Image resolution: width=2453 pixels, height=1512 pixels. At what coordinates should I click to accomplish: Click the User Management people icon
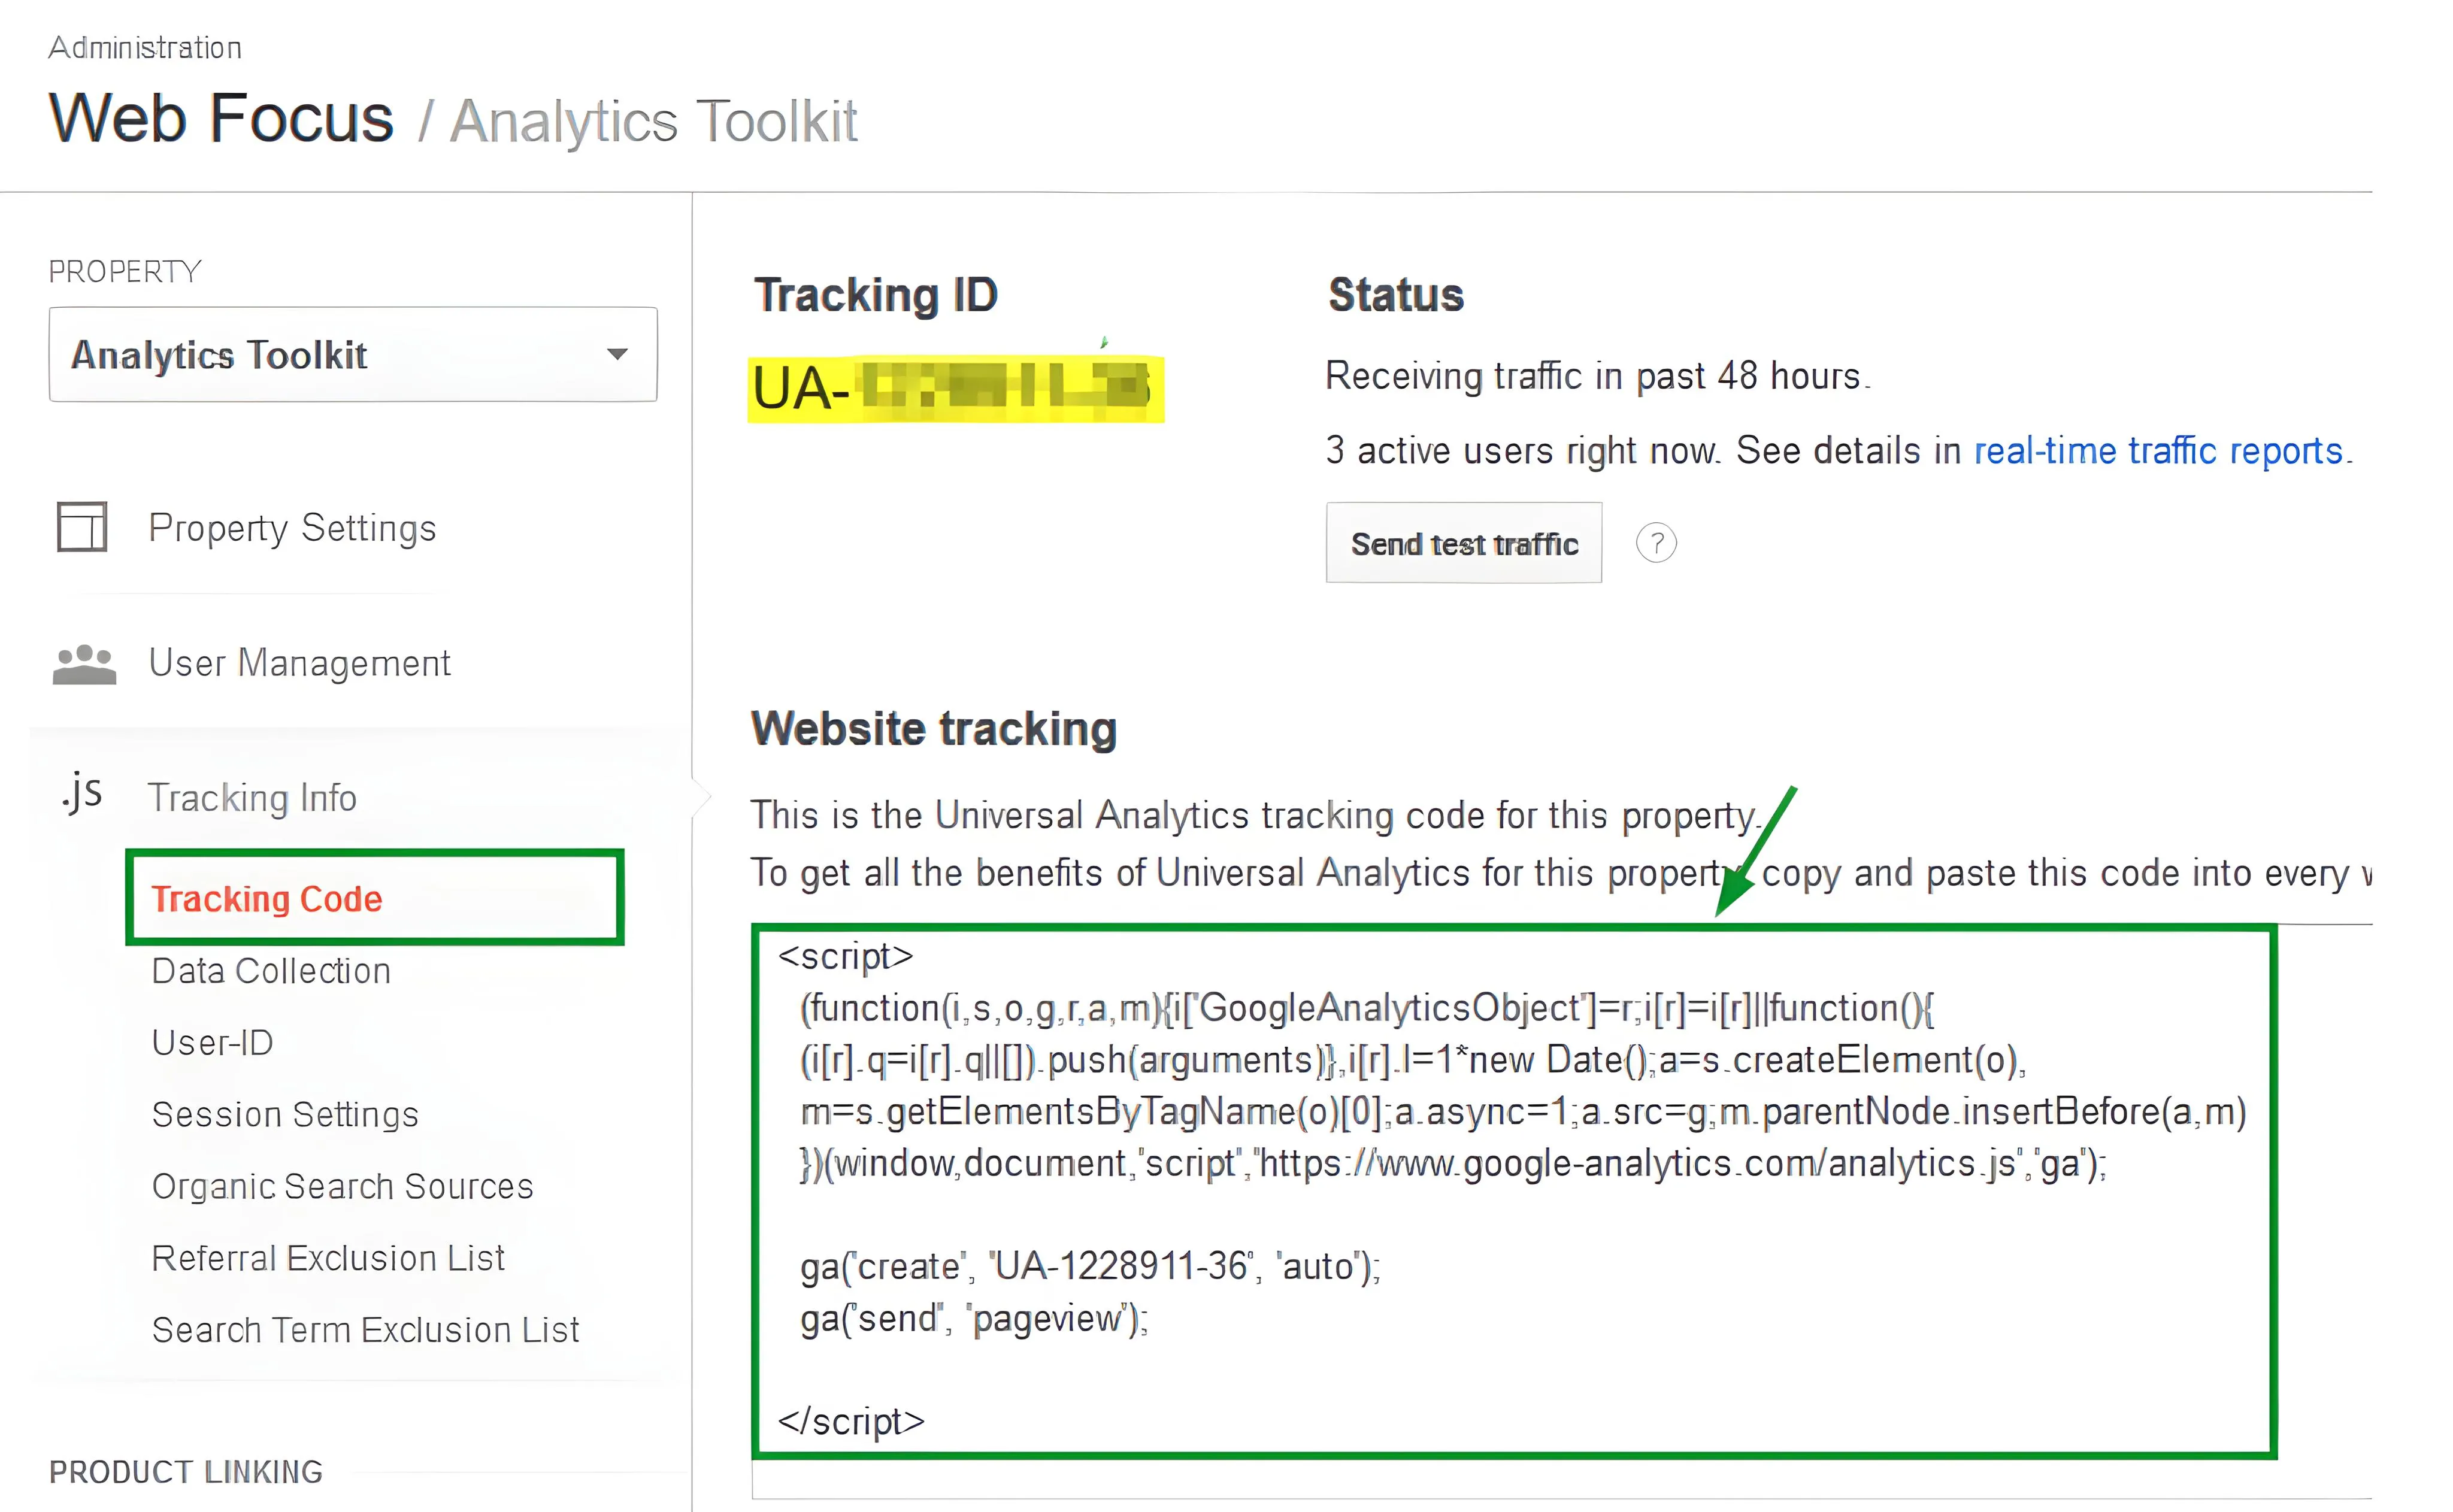point(84,664)
